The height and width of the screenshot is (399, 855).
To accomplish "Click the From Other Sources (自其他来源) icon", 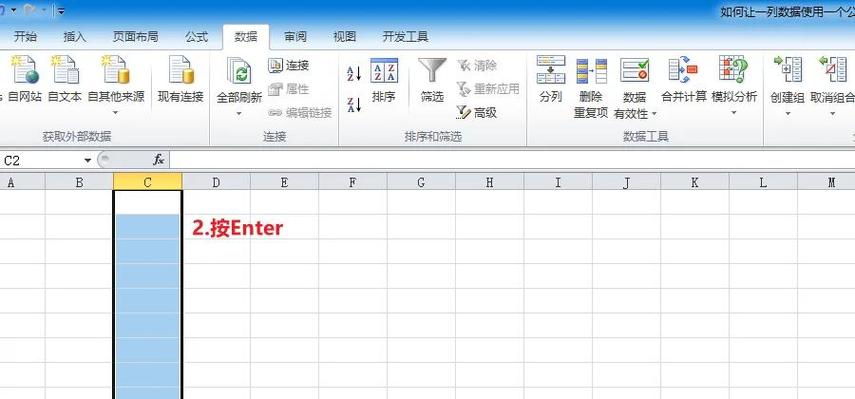I will point(115,70).
